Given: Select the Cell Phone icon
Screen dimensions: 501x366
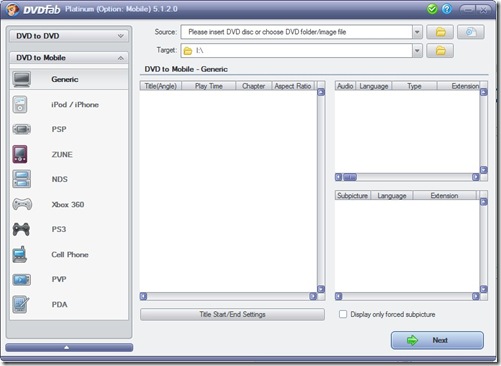Looking at the screenshot, I should tap(20, 254).
